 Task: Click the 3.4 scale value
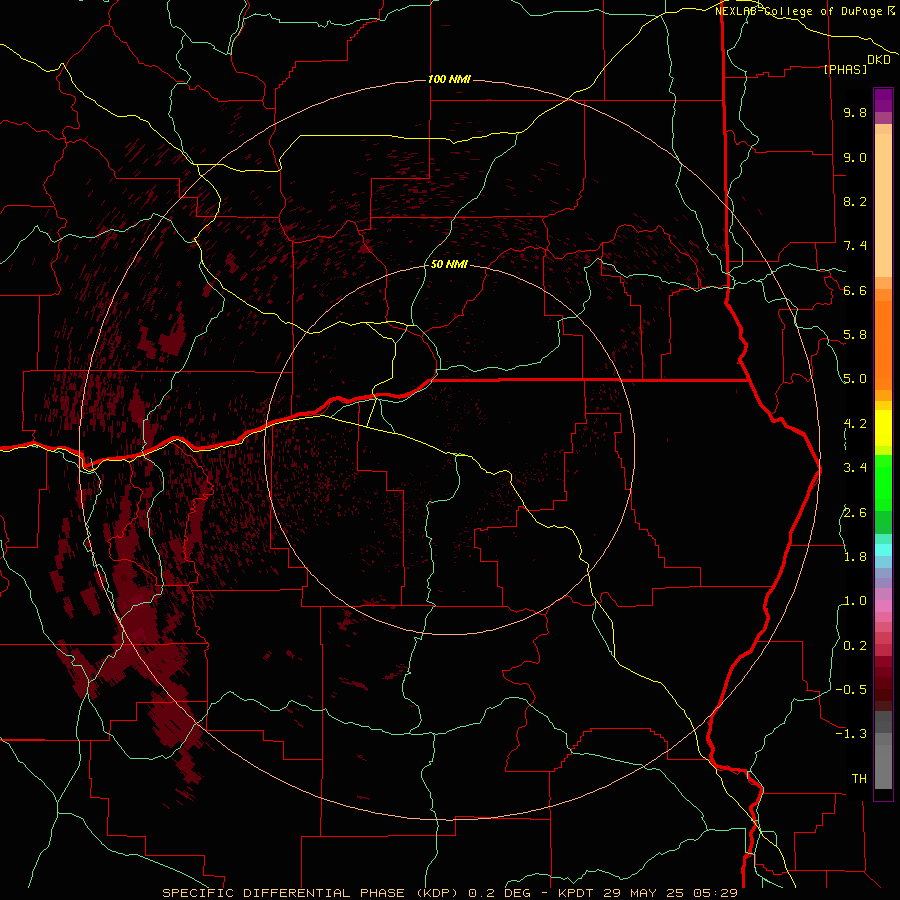coord(855,468)
